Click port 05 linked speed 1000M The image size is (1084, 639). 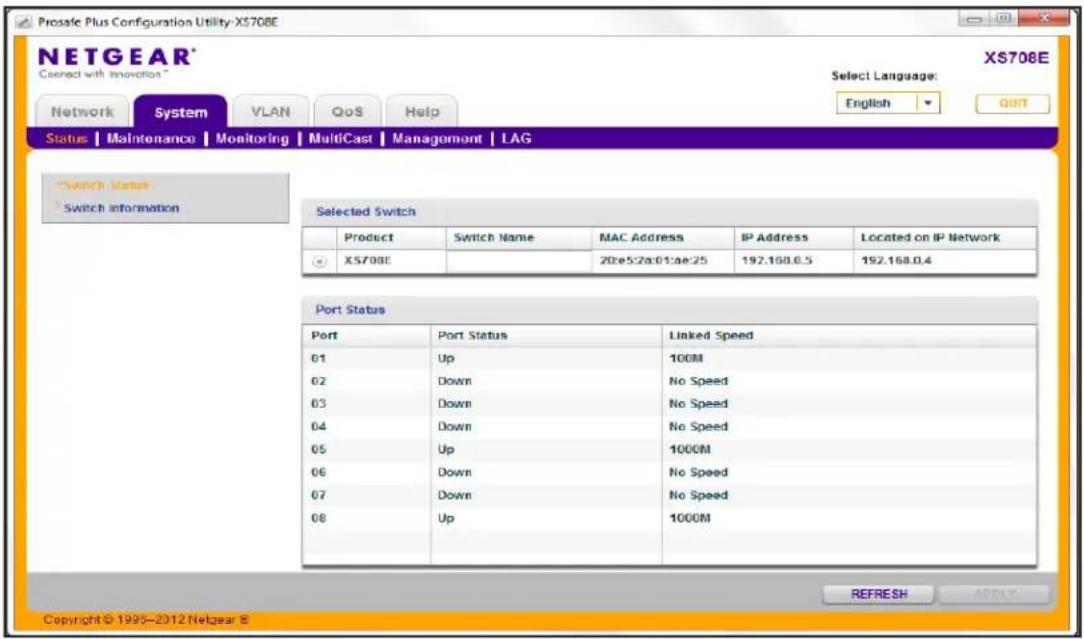pos(689,450)
